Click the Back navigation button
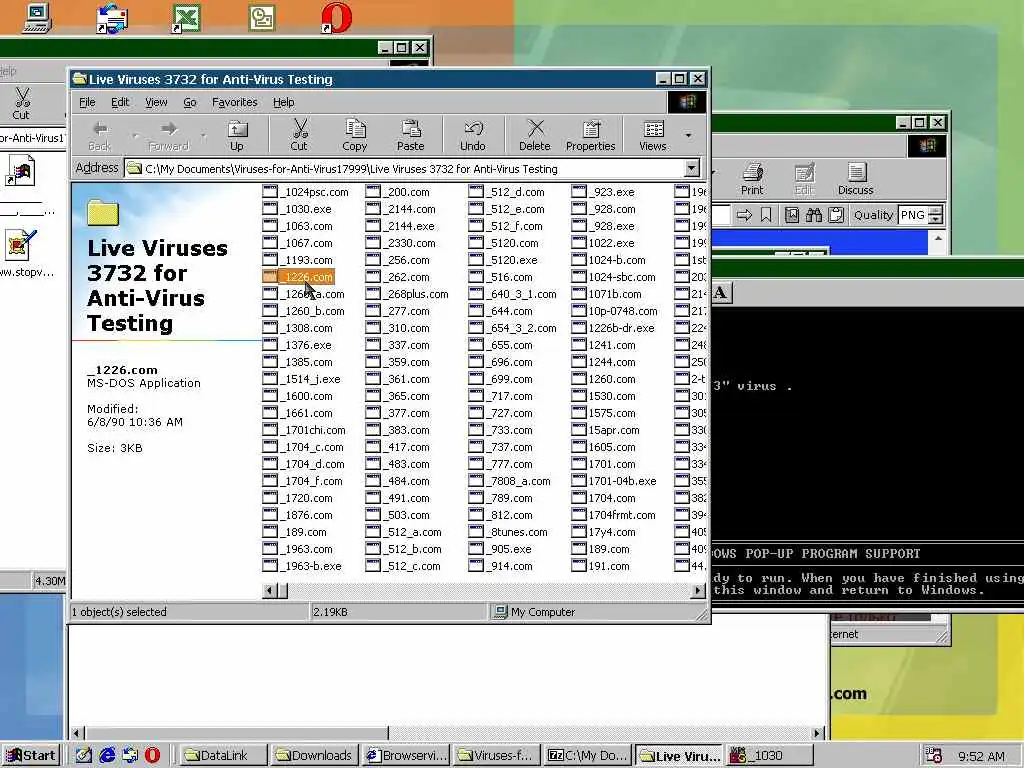1024x768 pixels. click(100, 135)
